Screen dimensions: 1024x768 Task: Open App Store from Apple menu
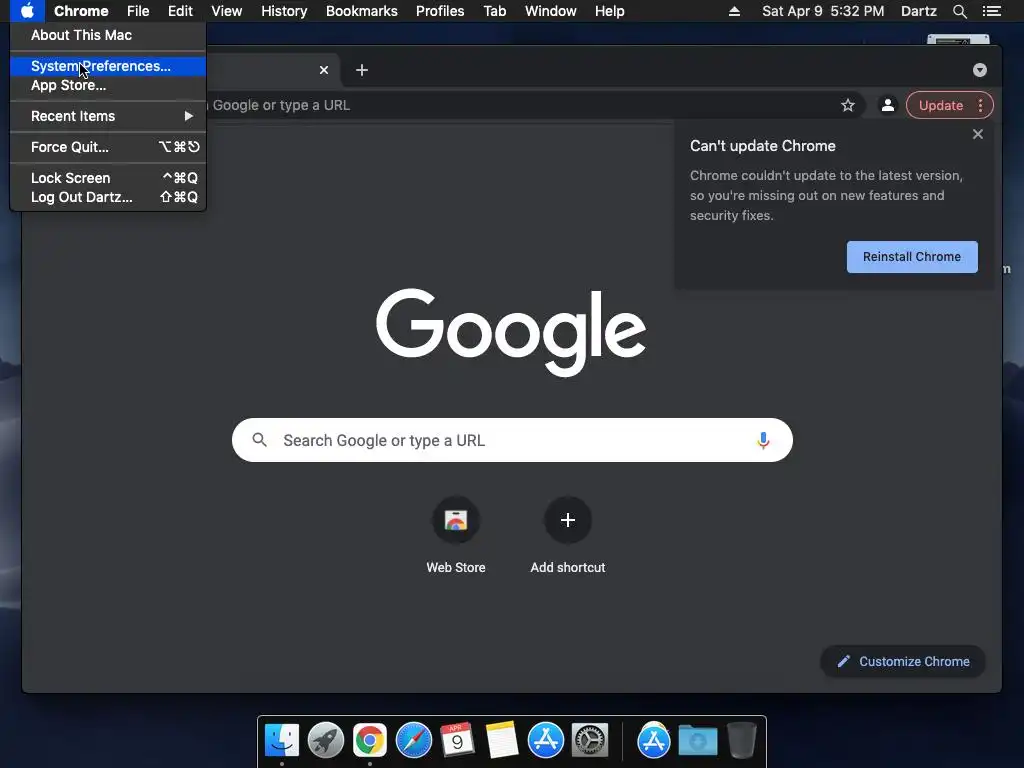108,86
